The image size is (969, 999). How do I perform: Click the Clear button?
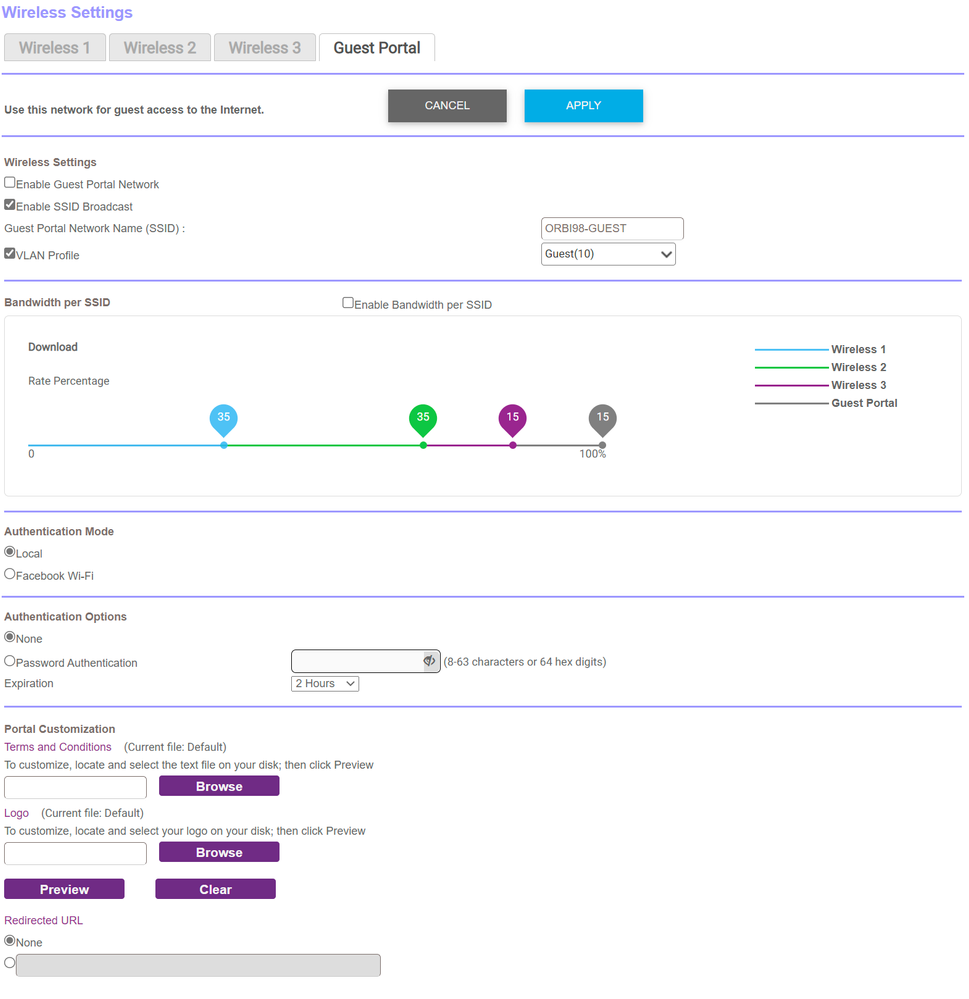click(x=215, y=890)
